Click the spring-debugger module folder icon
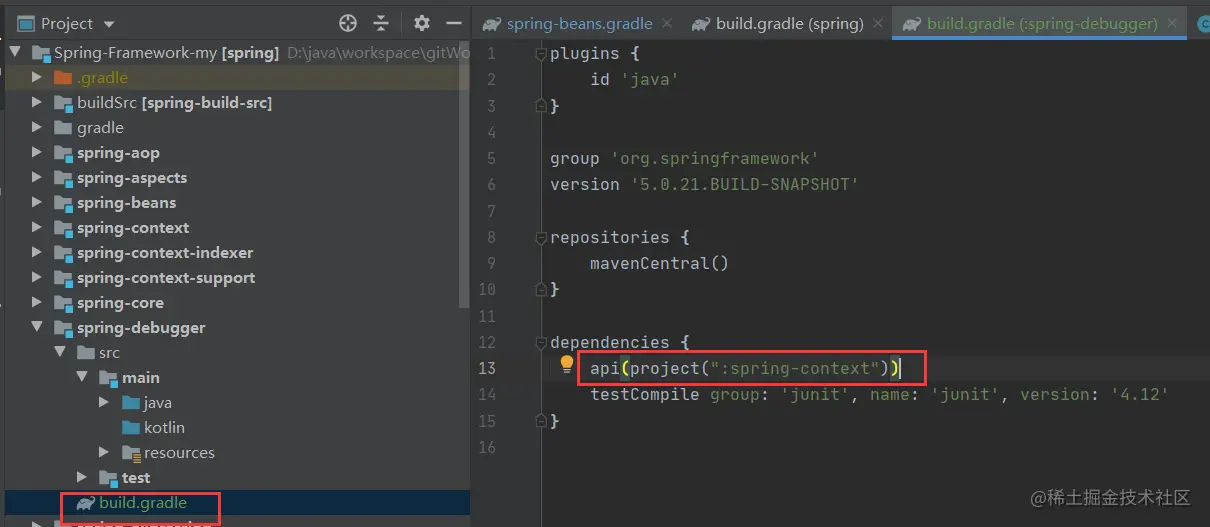 coord(63,327)
